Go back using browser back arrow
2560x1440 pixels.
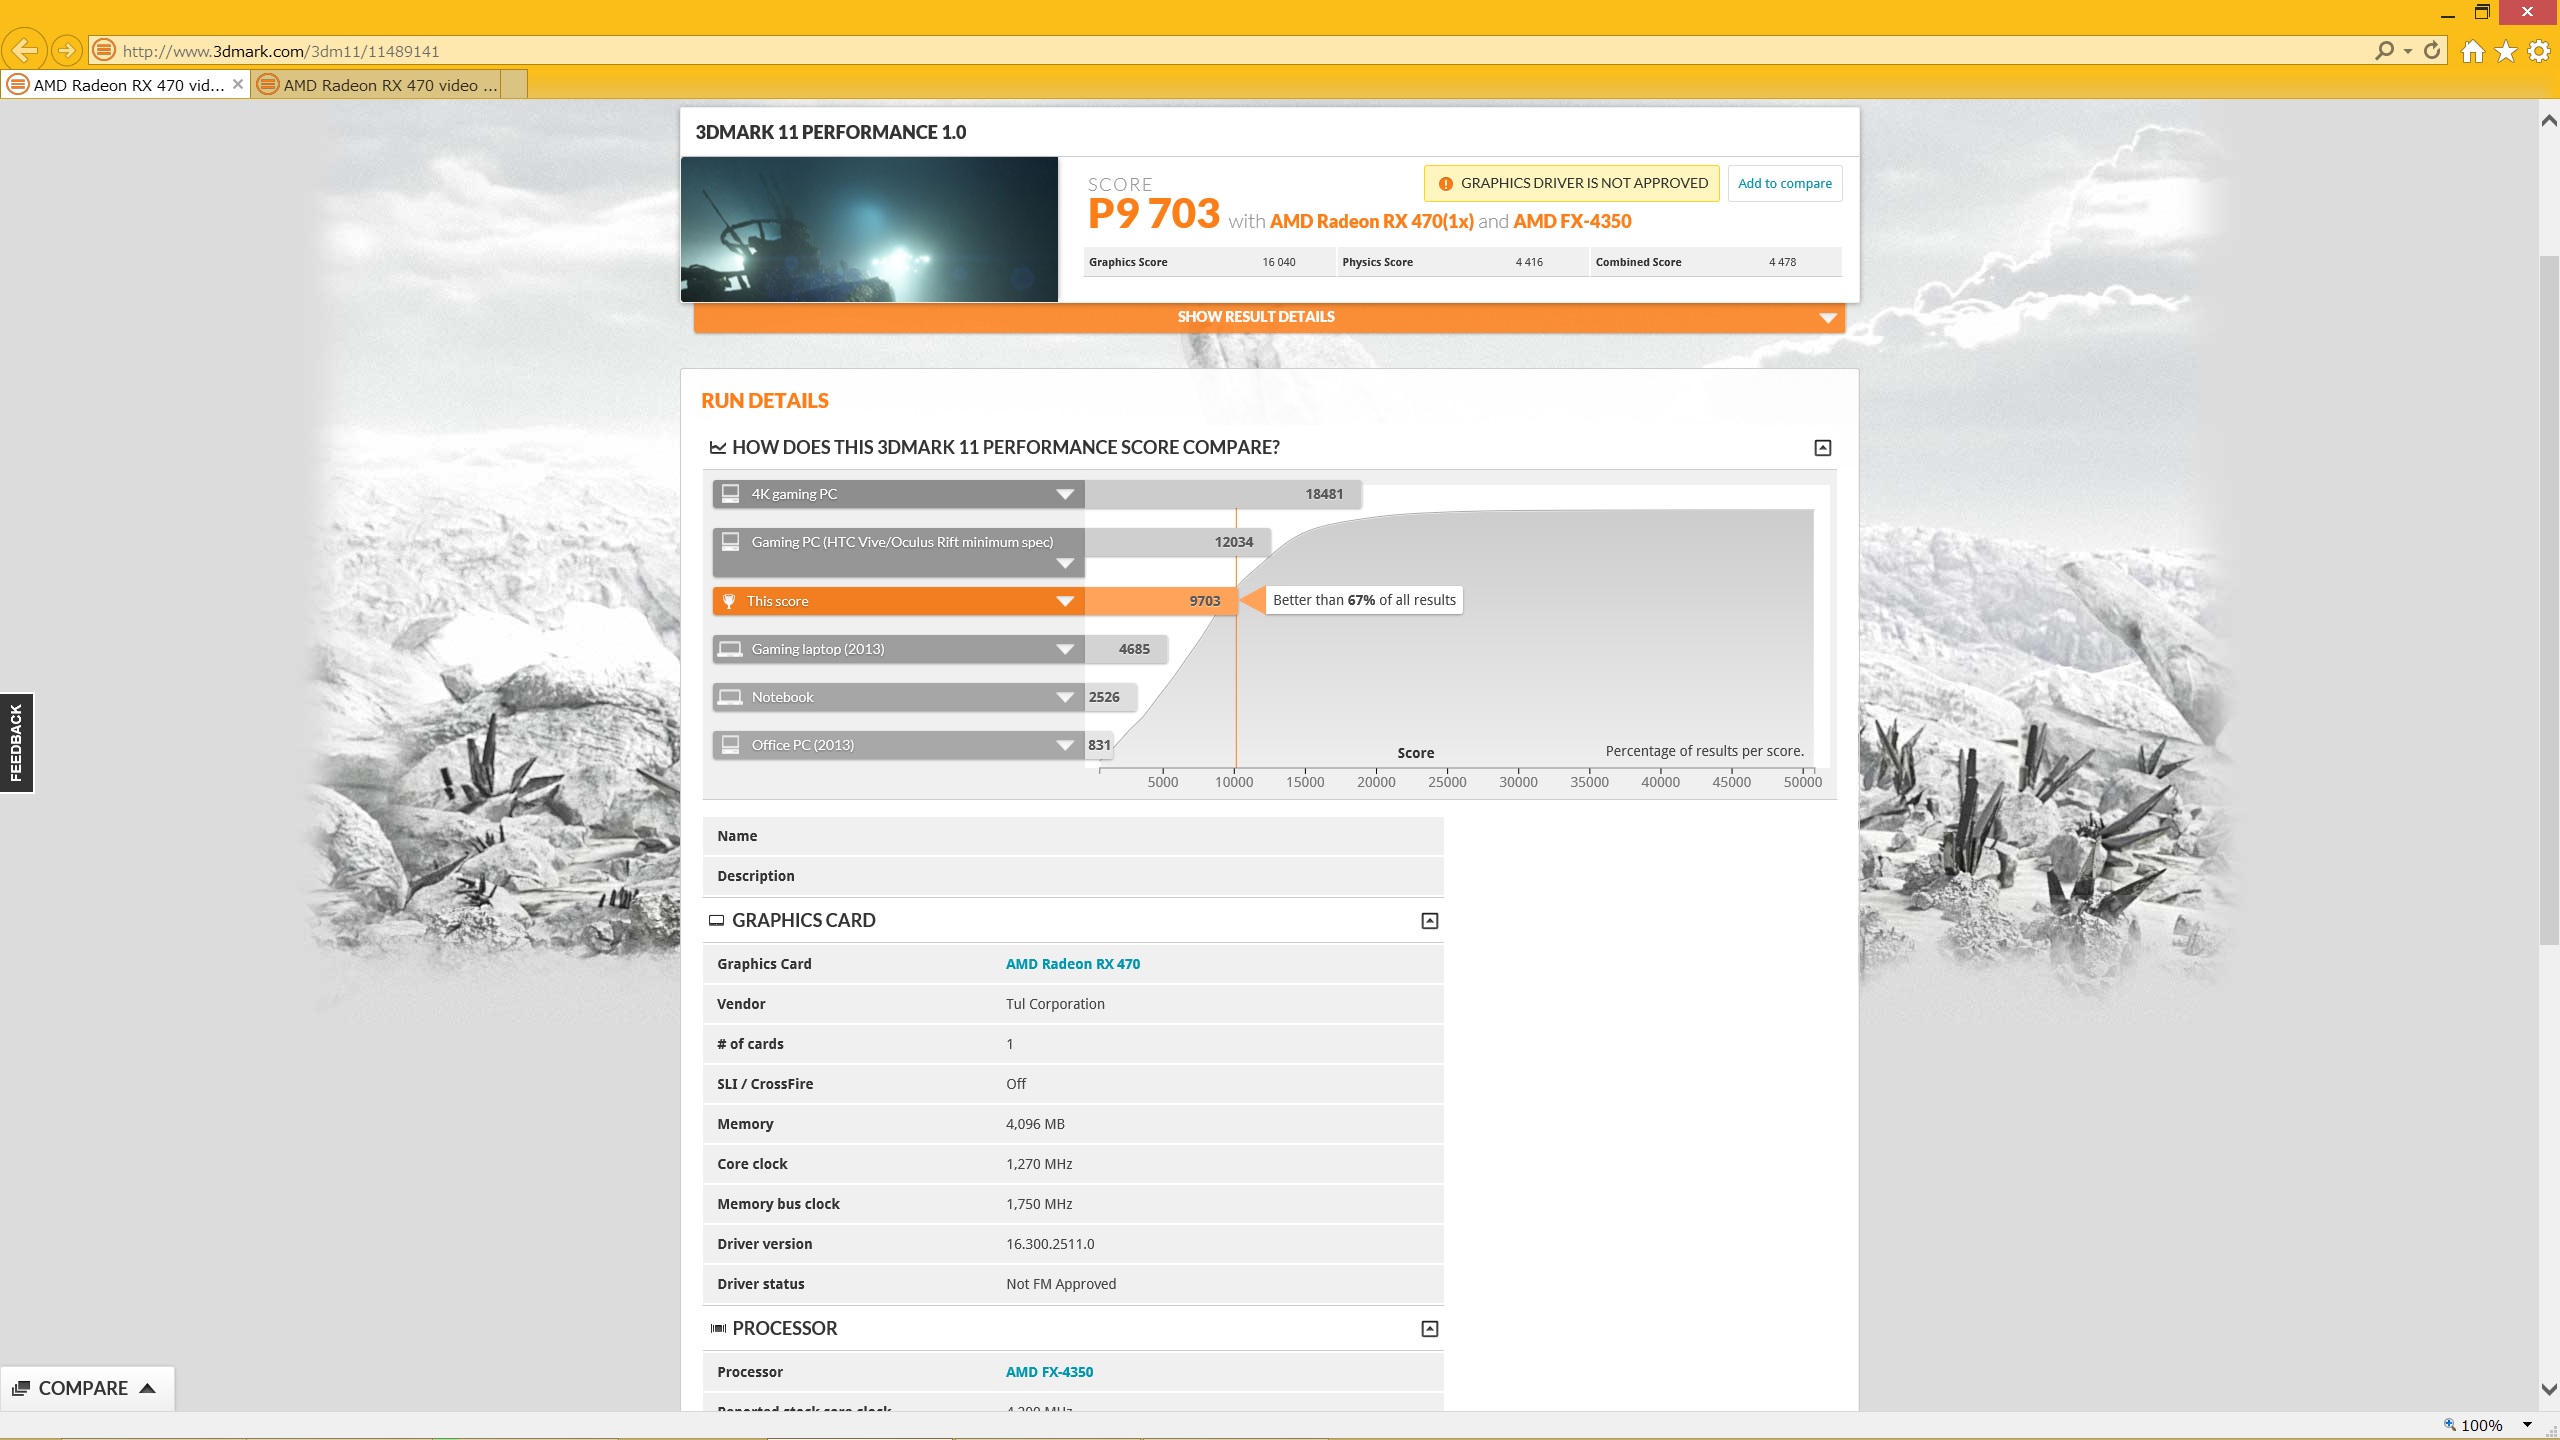coord(24,50)
